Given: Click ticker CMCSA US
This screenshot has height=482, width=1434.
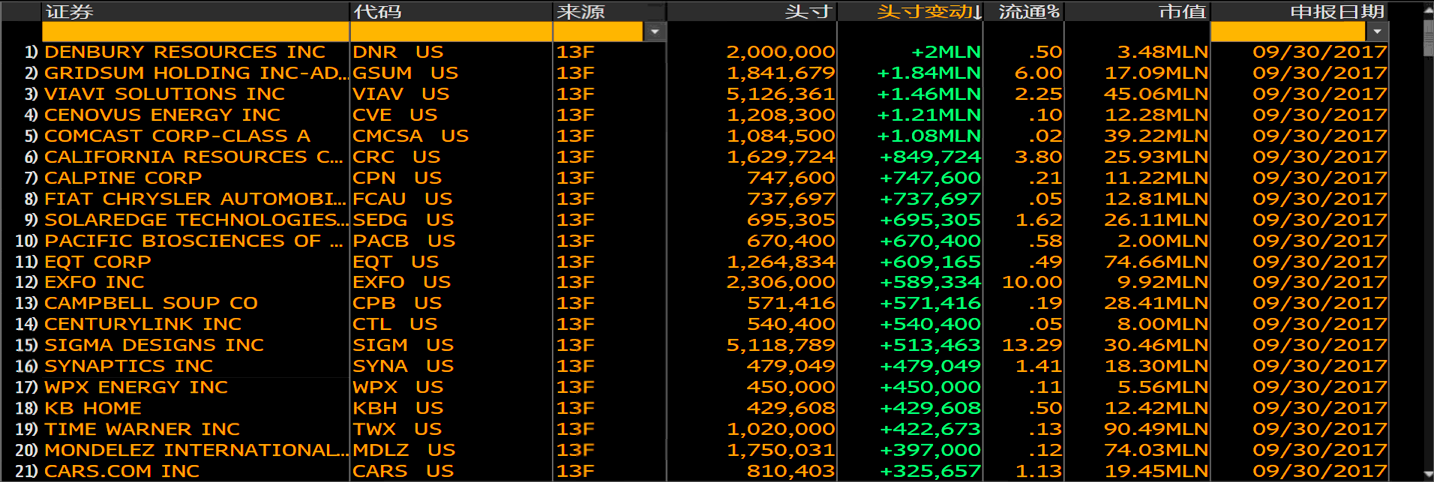Looking at the screenshot, I should click(x=411, y=136).
